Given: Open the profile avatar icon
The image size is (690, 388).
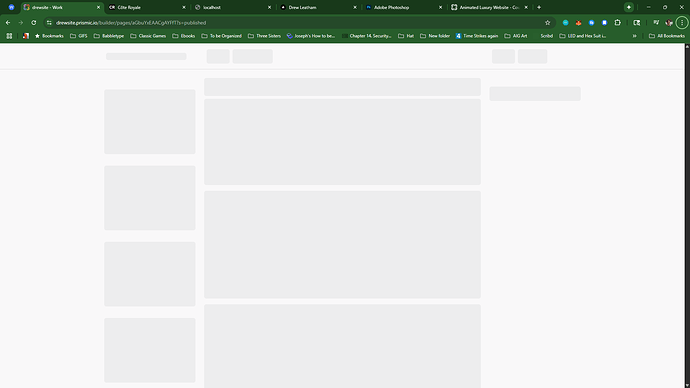Looking at the screenshot, I should pos(669,22).
